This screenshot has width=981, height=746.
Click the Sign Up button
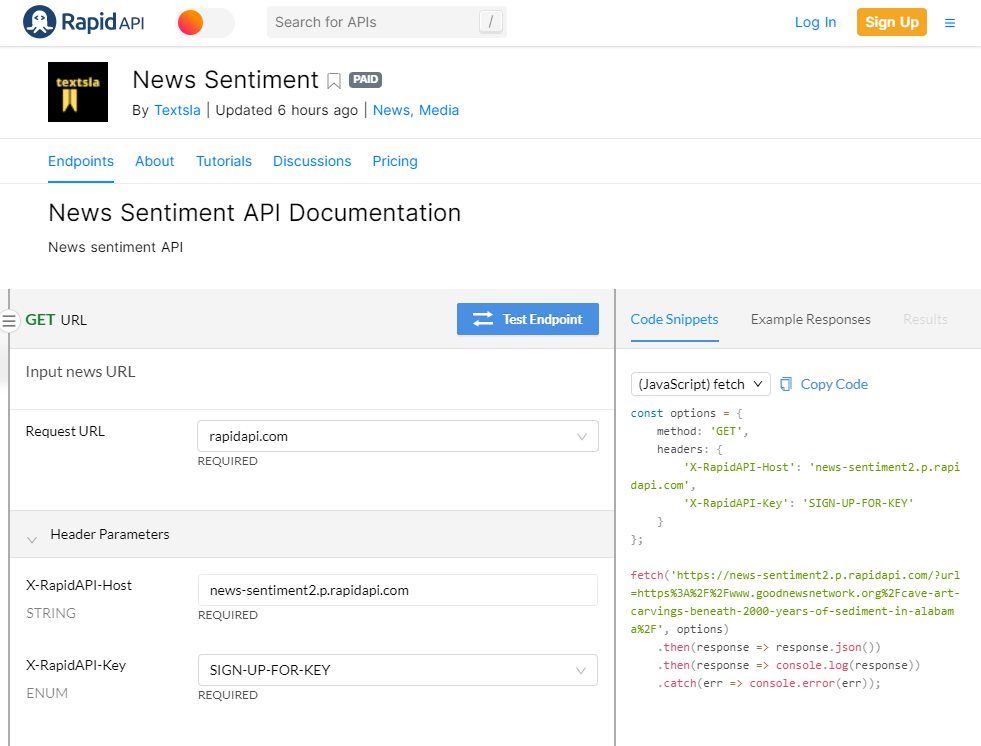[x=891, y=21]
